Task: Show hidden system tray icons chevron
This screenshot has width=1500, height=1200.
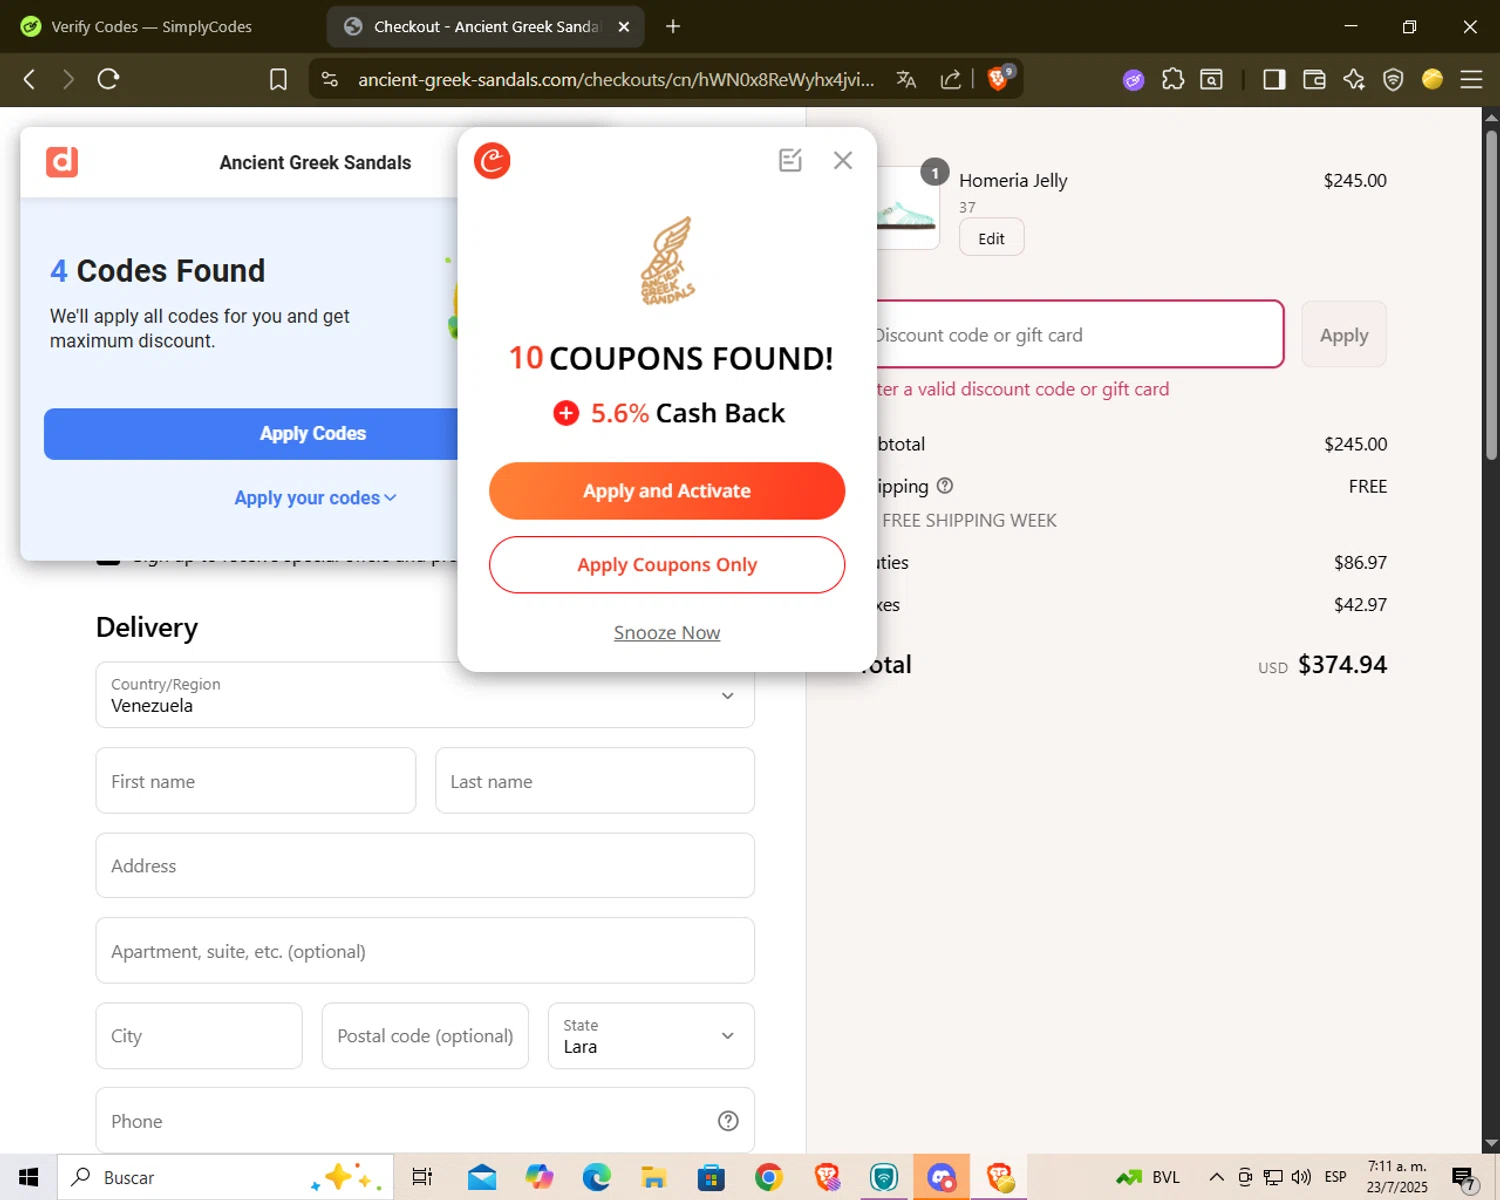Action: point(1216,1177)
